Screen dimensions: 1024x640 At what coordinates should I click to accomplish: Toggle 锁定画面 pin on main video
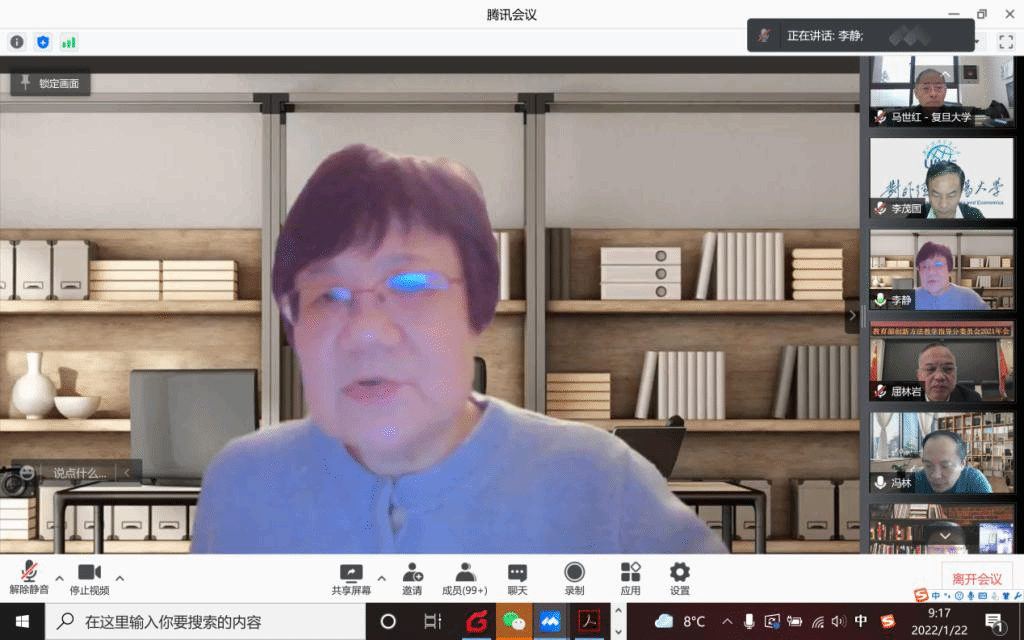51,84
